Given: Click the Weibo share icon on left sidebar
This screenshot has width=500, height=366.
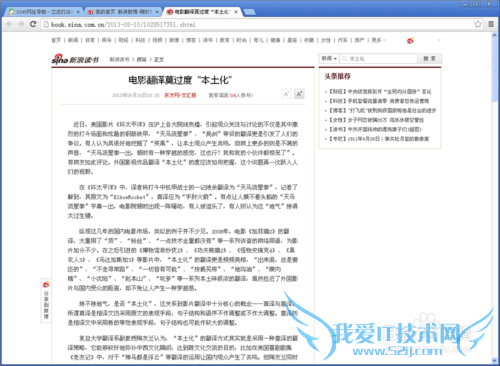Looking at the screenshot, I should point(46,284).
